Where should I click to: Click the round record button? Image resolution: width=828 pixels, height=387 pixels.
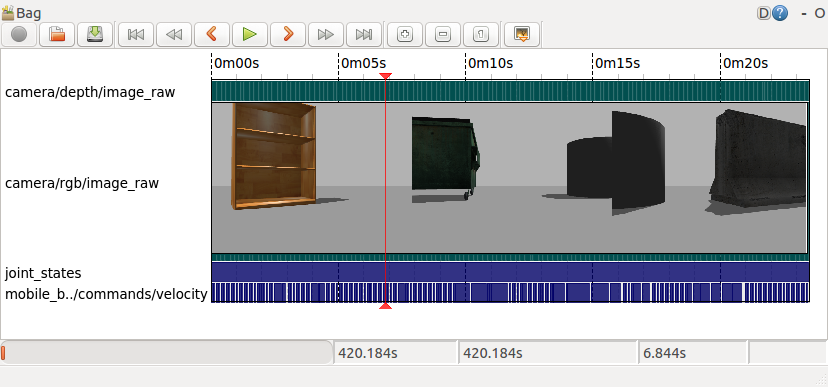[x=19, y=35]
